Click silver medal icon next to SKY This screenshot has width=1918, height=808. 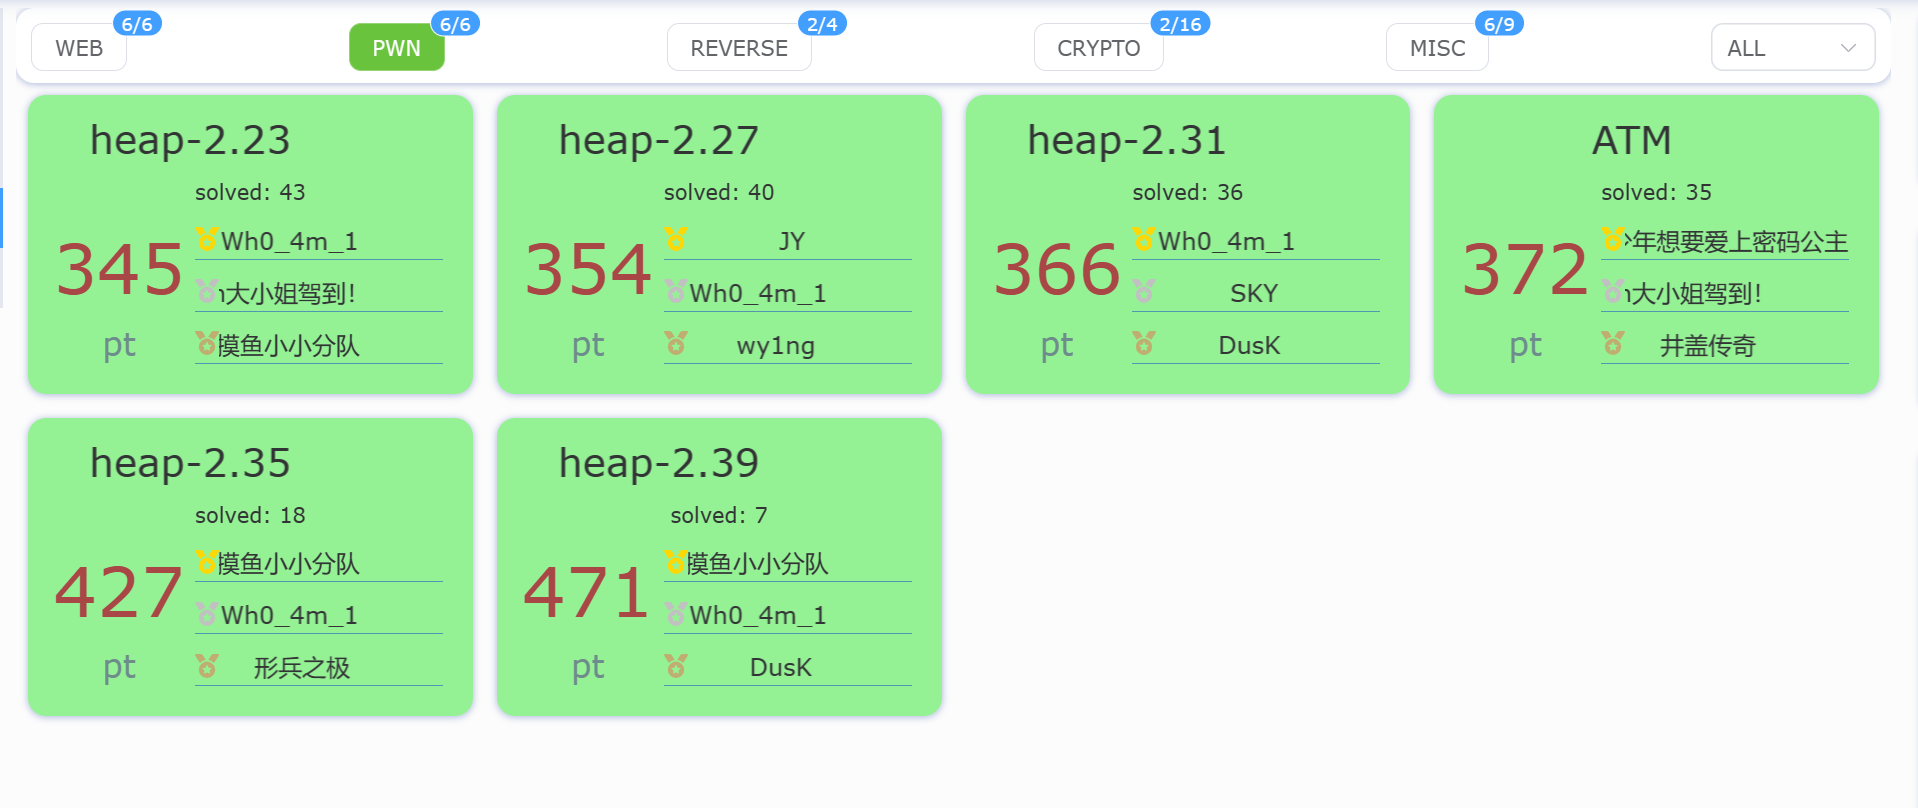pos(1144,291)
